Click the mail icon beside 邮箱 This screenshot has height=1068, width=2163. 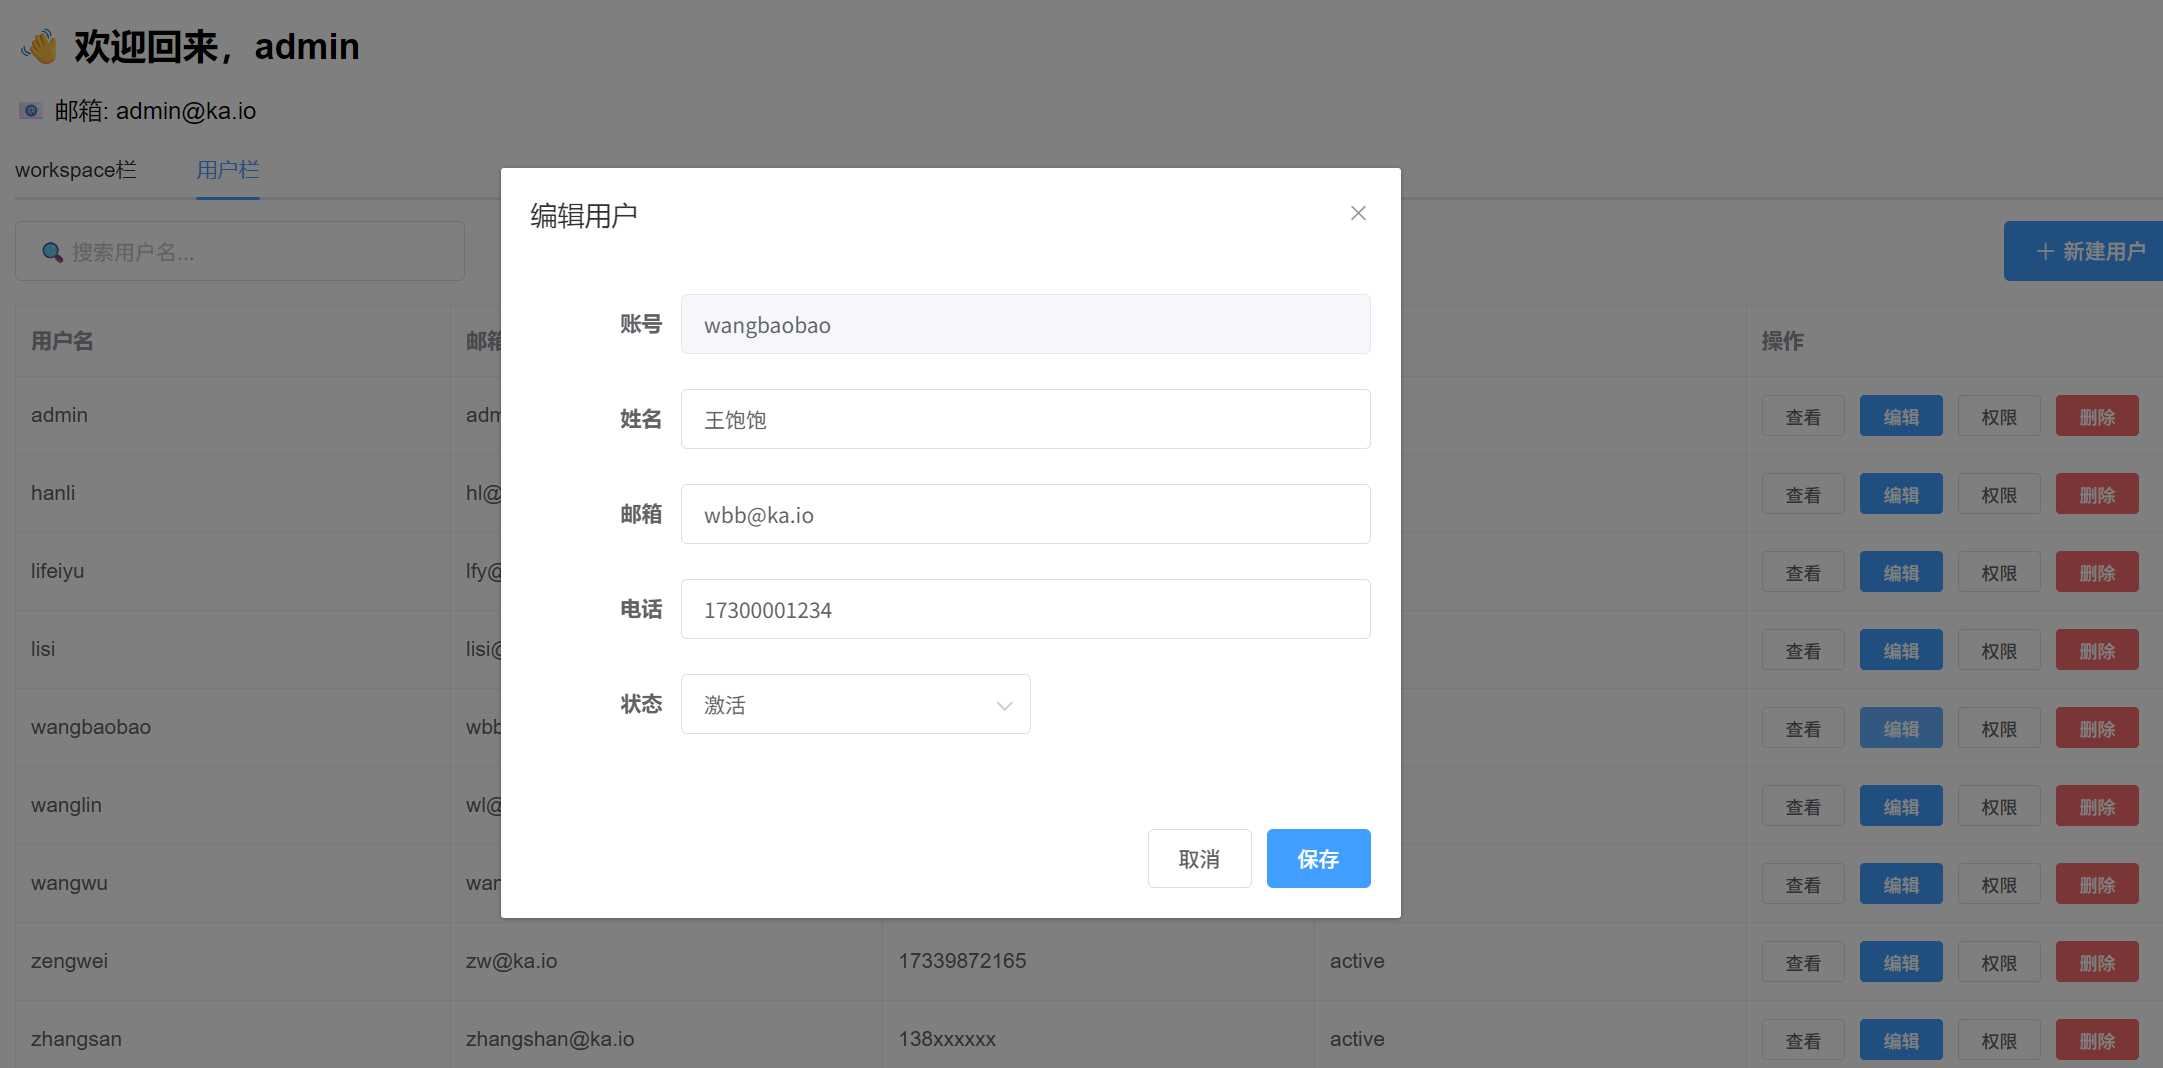pyautogui.click(x=30, y=111)
